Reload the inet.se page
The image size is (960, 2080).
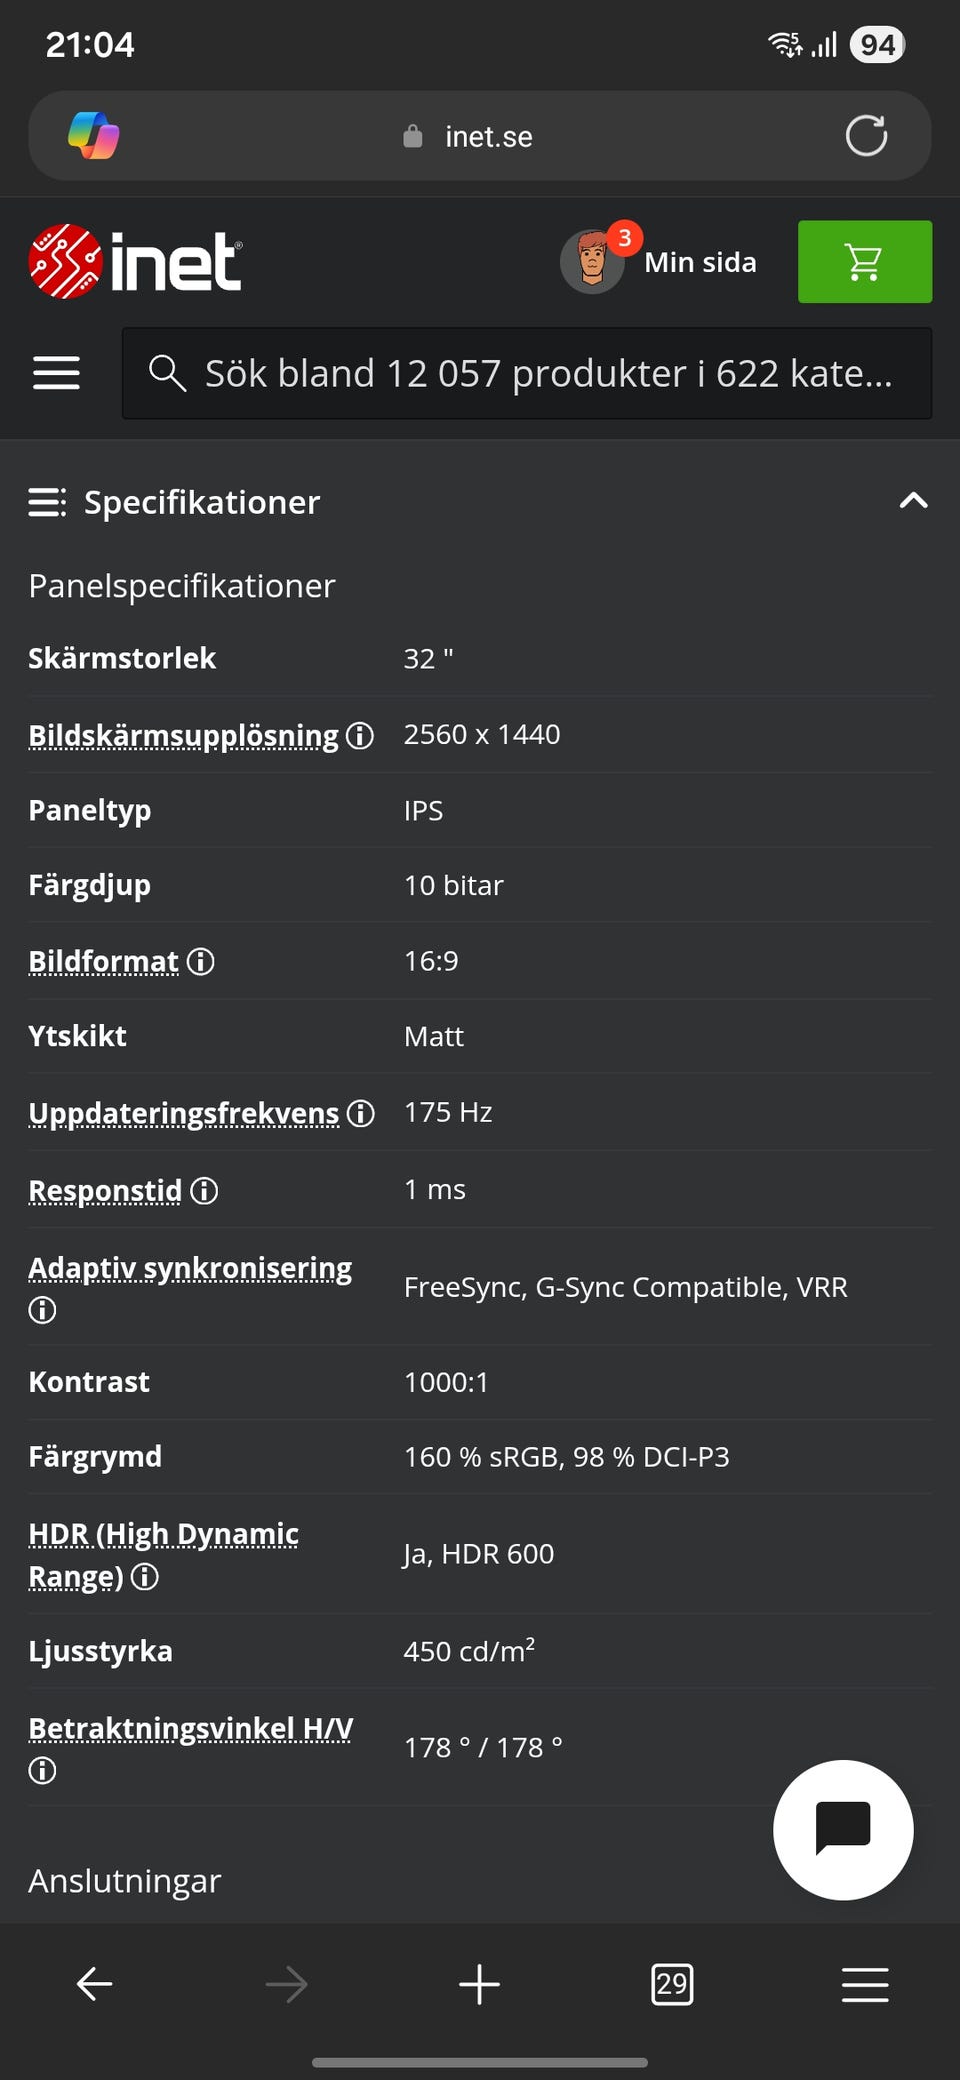click(x=866, y=136)
